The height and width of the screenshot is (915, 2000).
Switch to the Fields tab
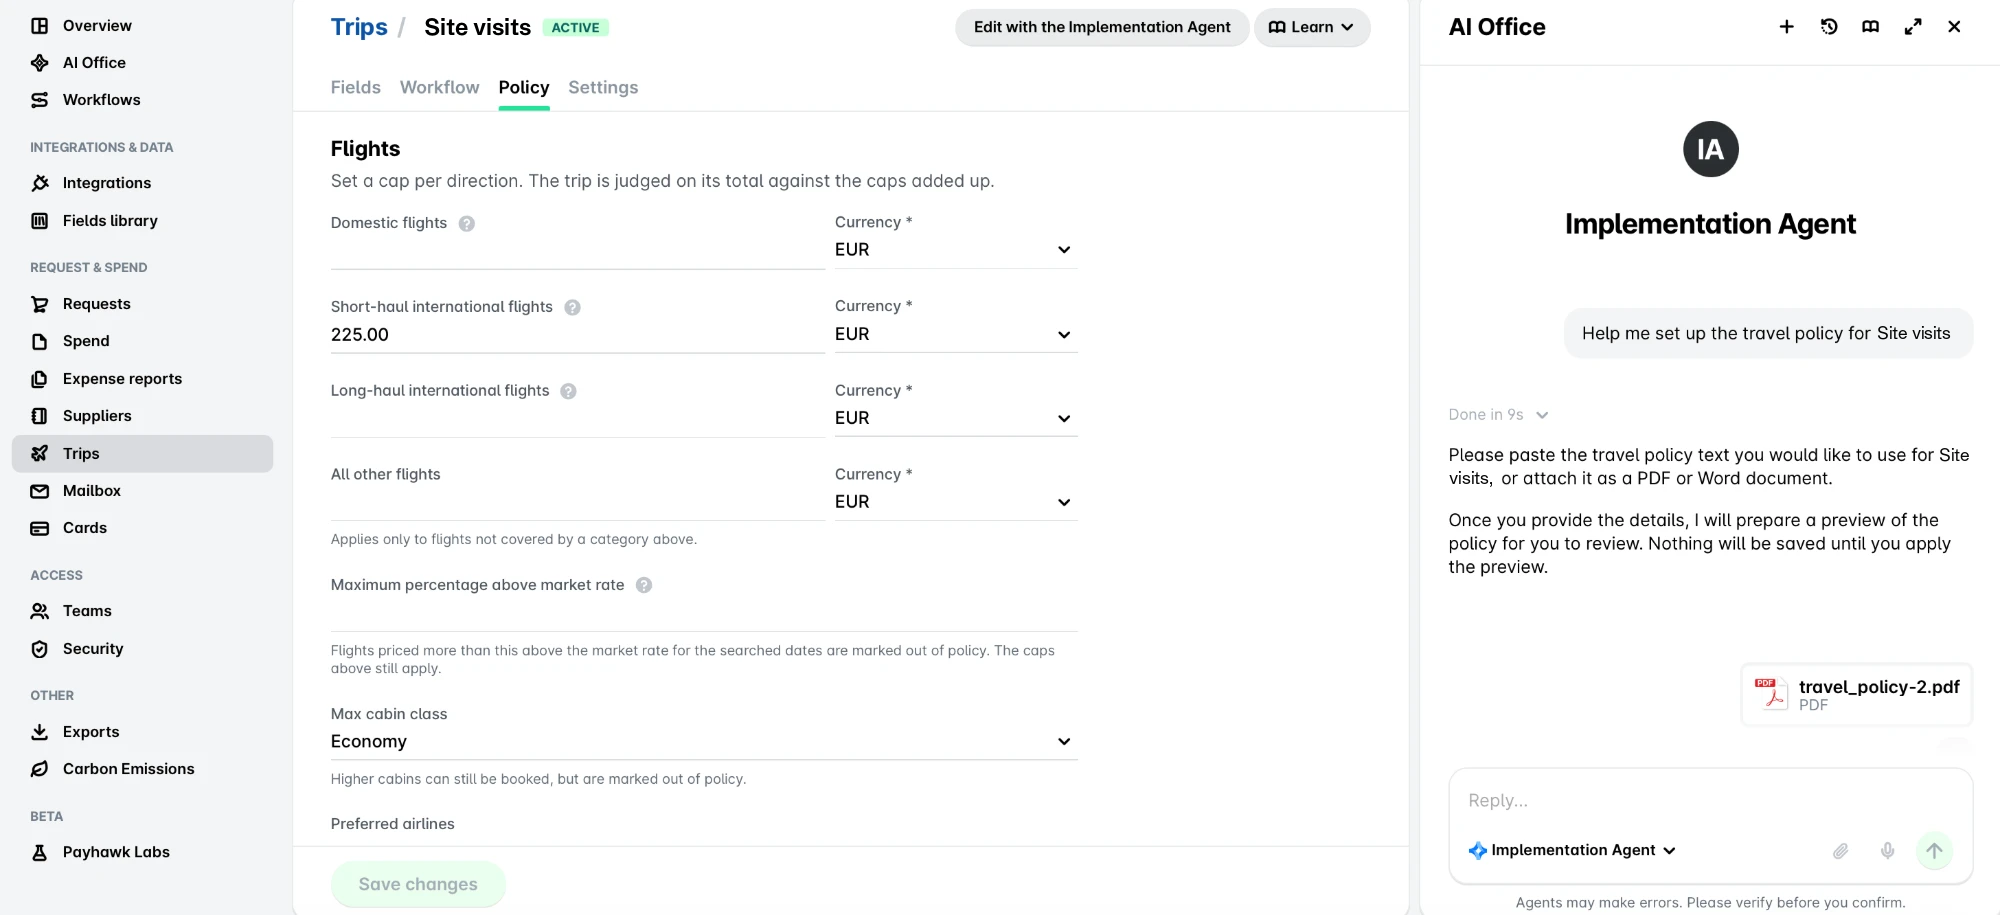(x=356, y=88)
